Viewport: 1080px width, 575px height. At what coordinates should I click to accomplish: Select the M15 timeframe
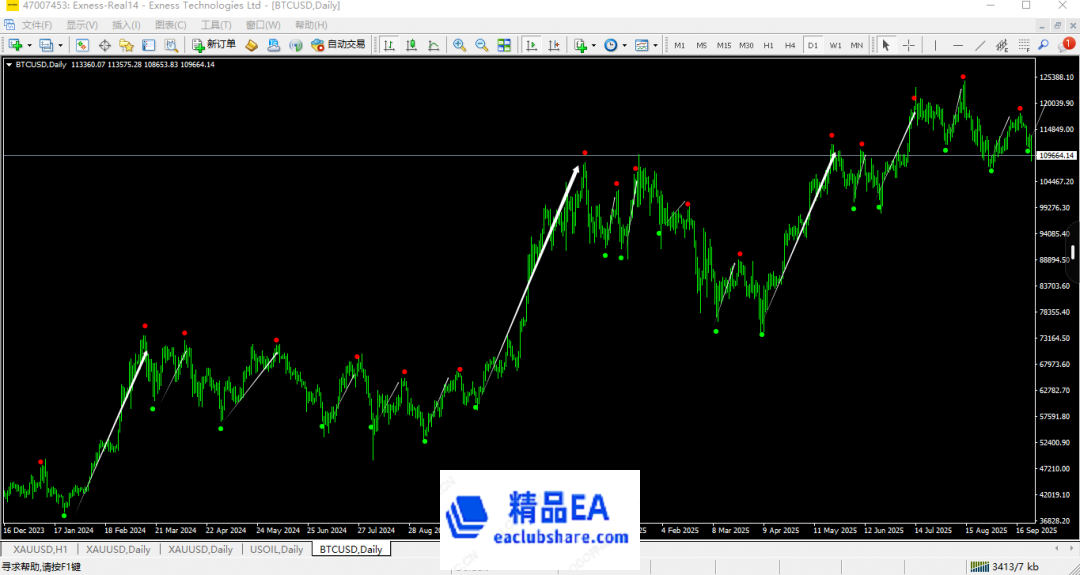[x=724, y=45]
